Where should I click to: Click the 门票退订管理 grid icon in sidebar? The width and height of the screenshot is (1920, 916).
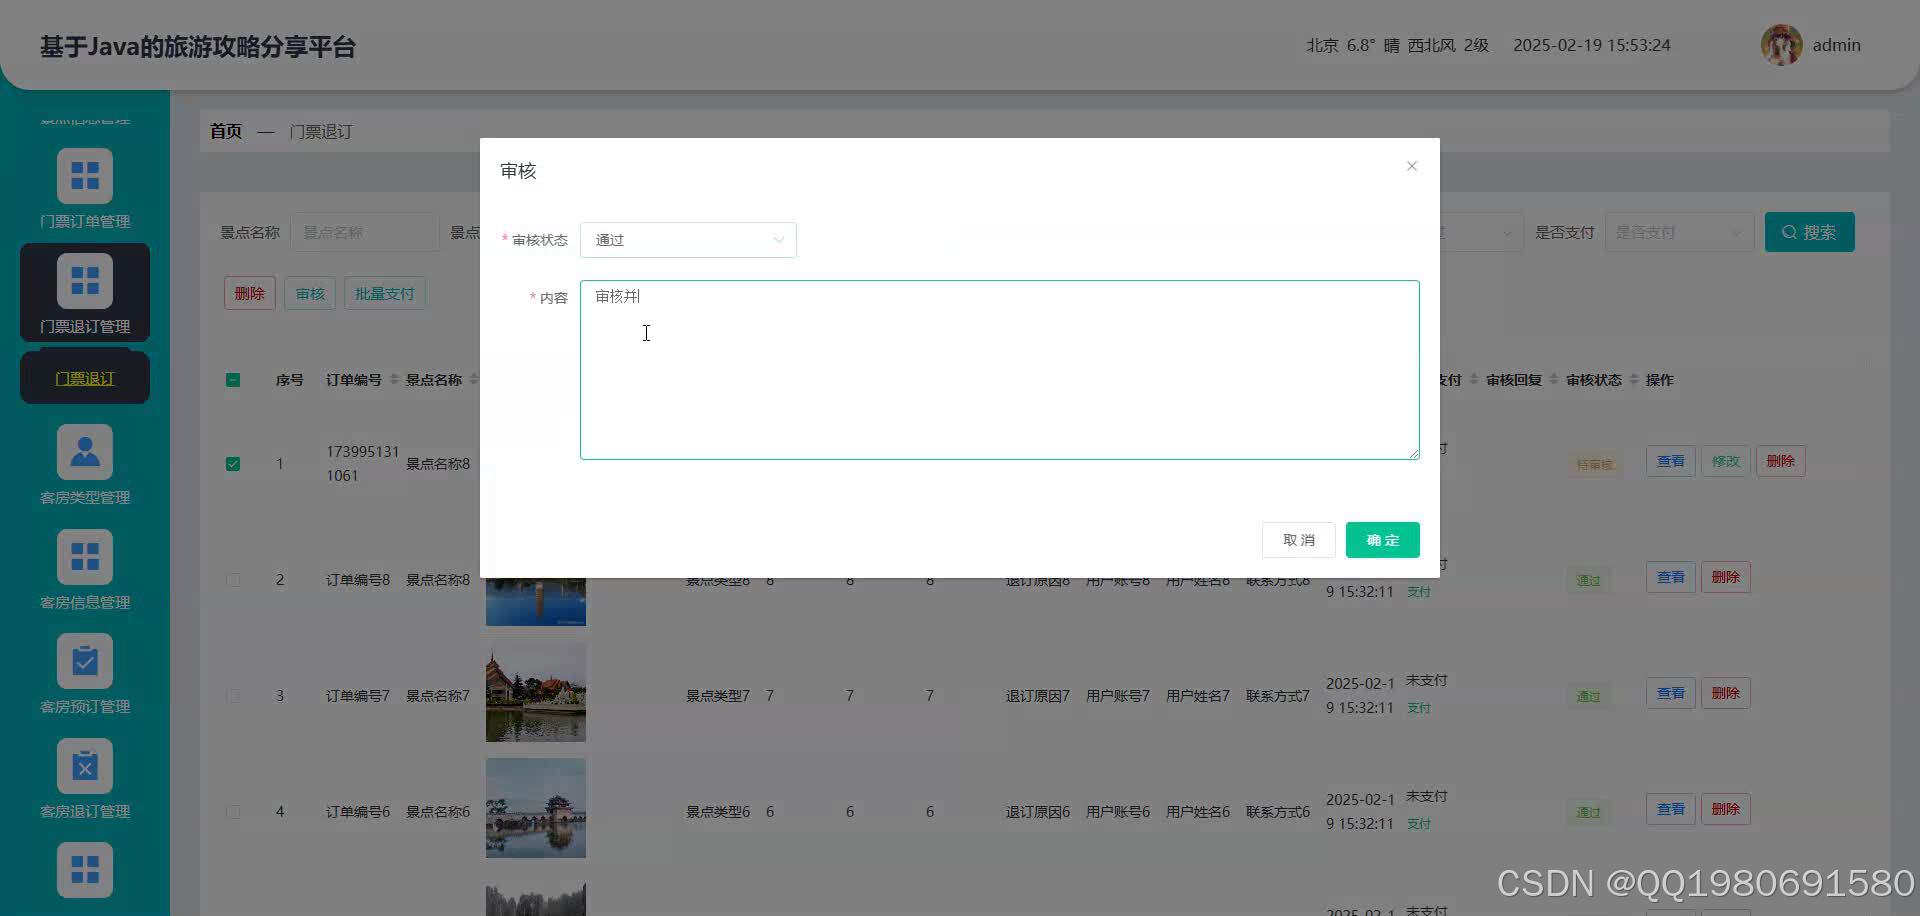pos(85,280)
